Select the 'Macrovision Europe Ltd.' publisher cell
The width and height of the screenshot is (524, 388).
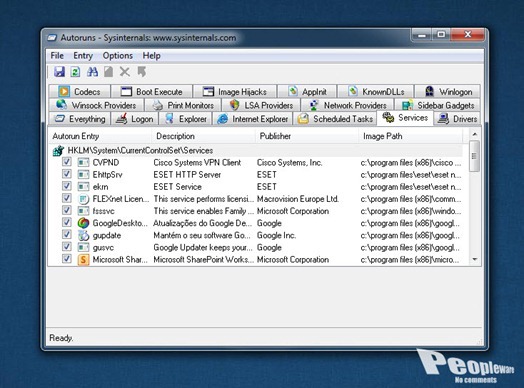tap(298, 199)
